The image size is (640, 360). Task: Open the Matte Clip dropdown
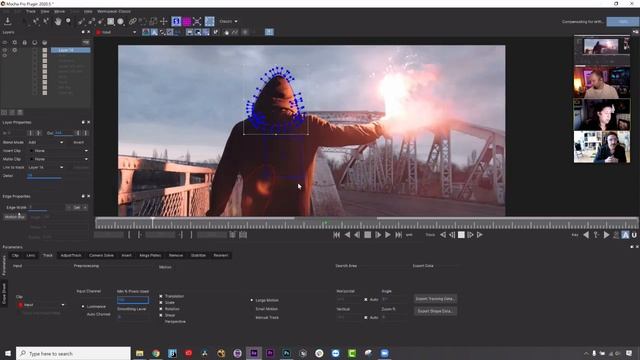(58, 159)
